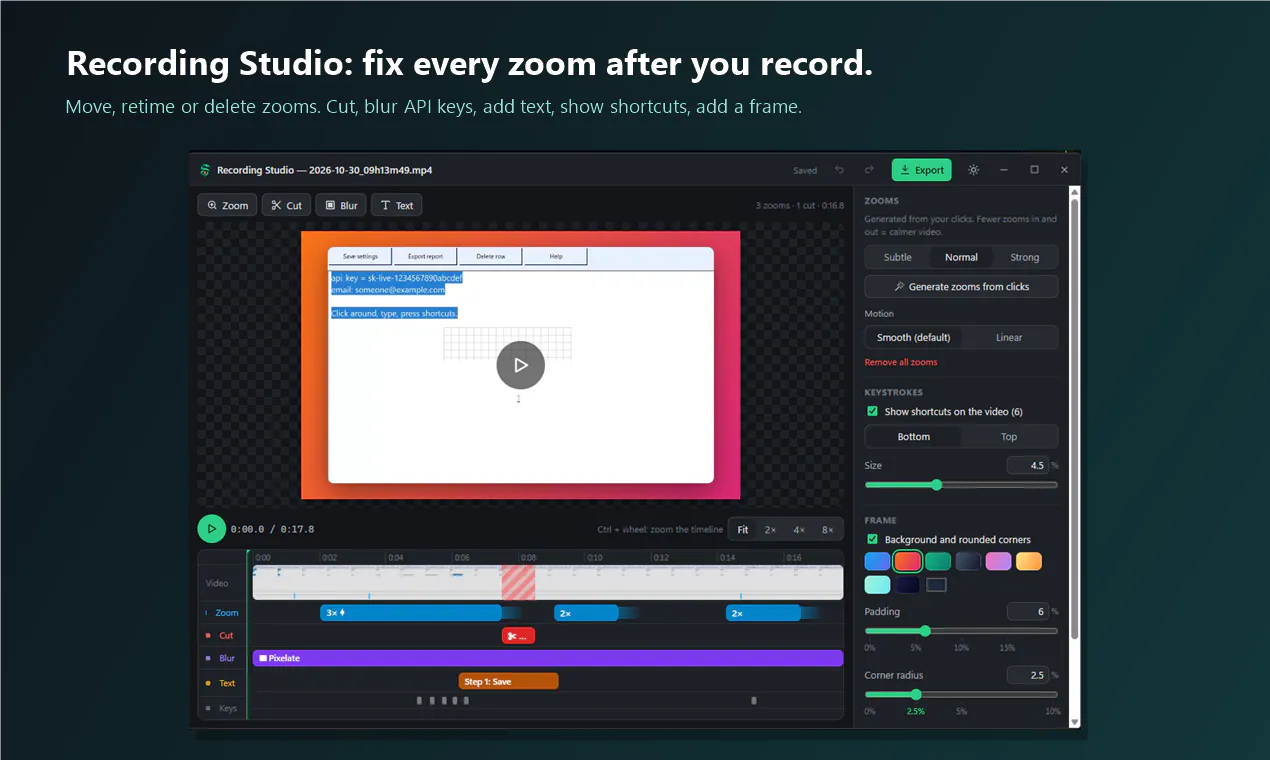Position keystrokes at Top

[1009, 436]
